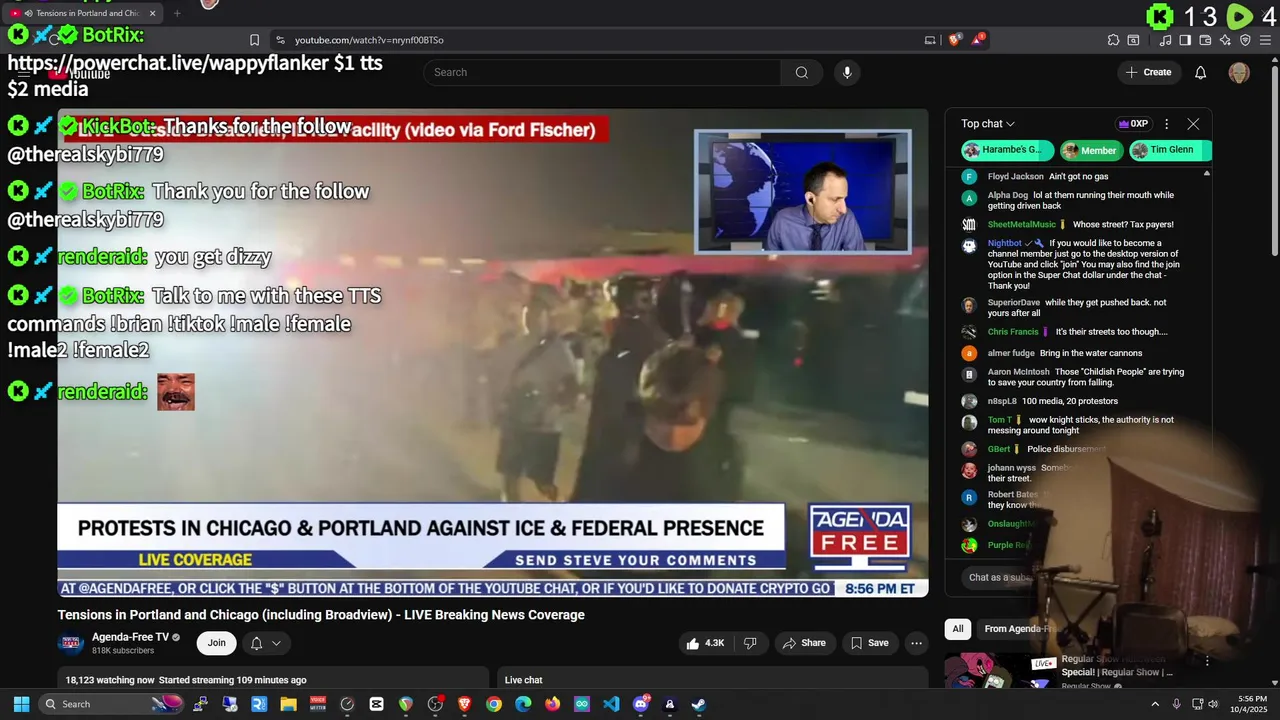The height and width of the screenshot is (720, 1280).
Task: Click Floyd Jackson's chat avatar
Action: [x=969, y=176]
